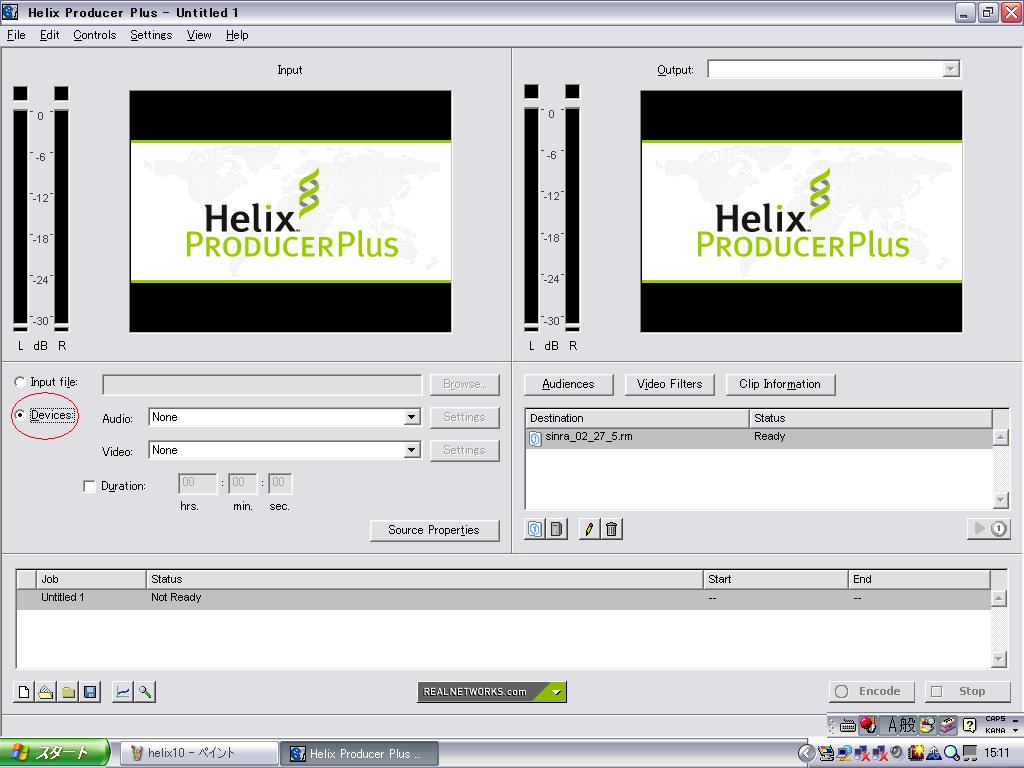Click the speaker volume tray icon
Image resolution: width=1024 pixels, height=768 pixels.
tap(897, 754)
